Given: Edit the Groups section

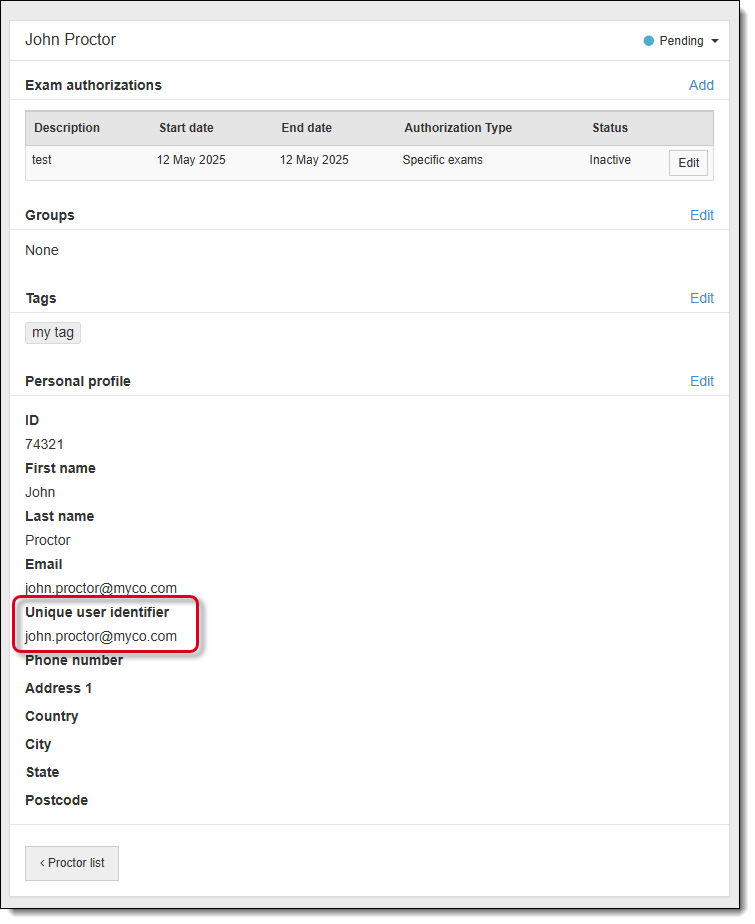Looking at the screenshot, I should (x=701, y=215).
